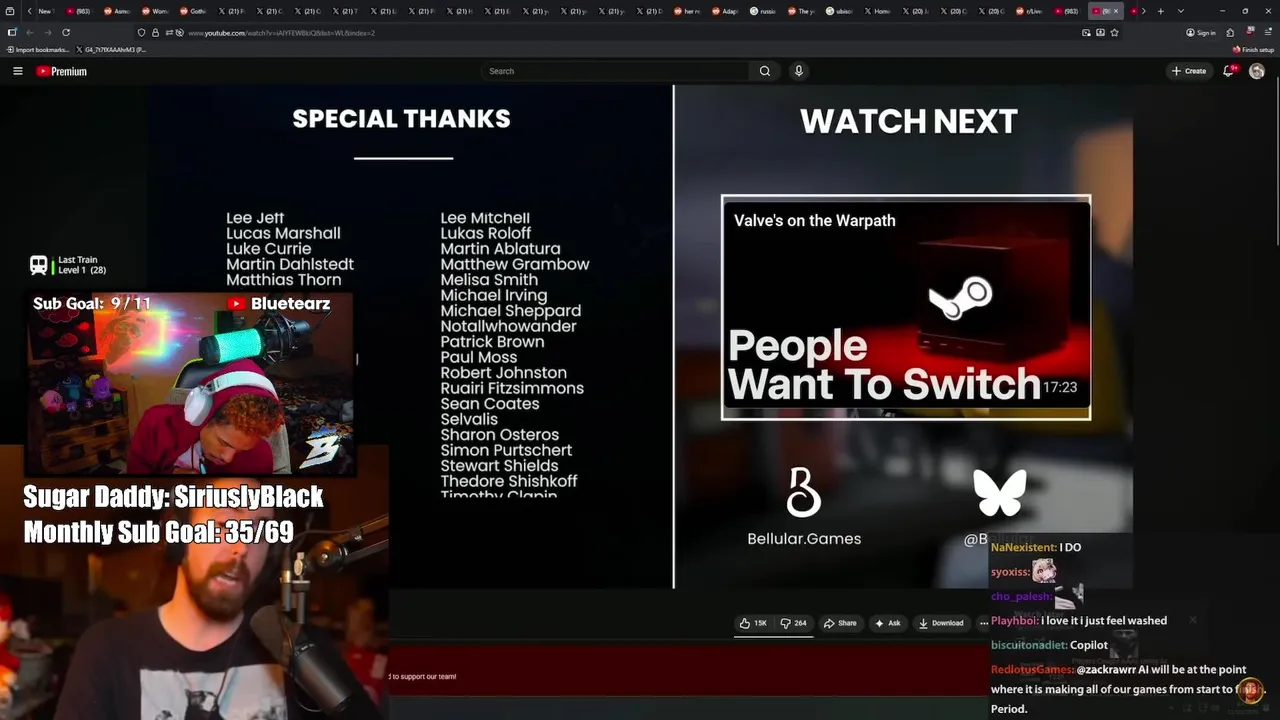This screenshot has width=1280, height=720.
Task: Focus the YouTube search field
Action: 616,71
